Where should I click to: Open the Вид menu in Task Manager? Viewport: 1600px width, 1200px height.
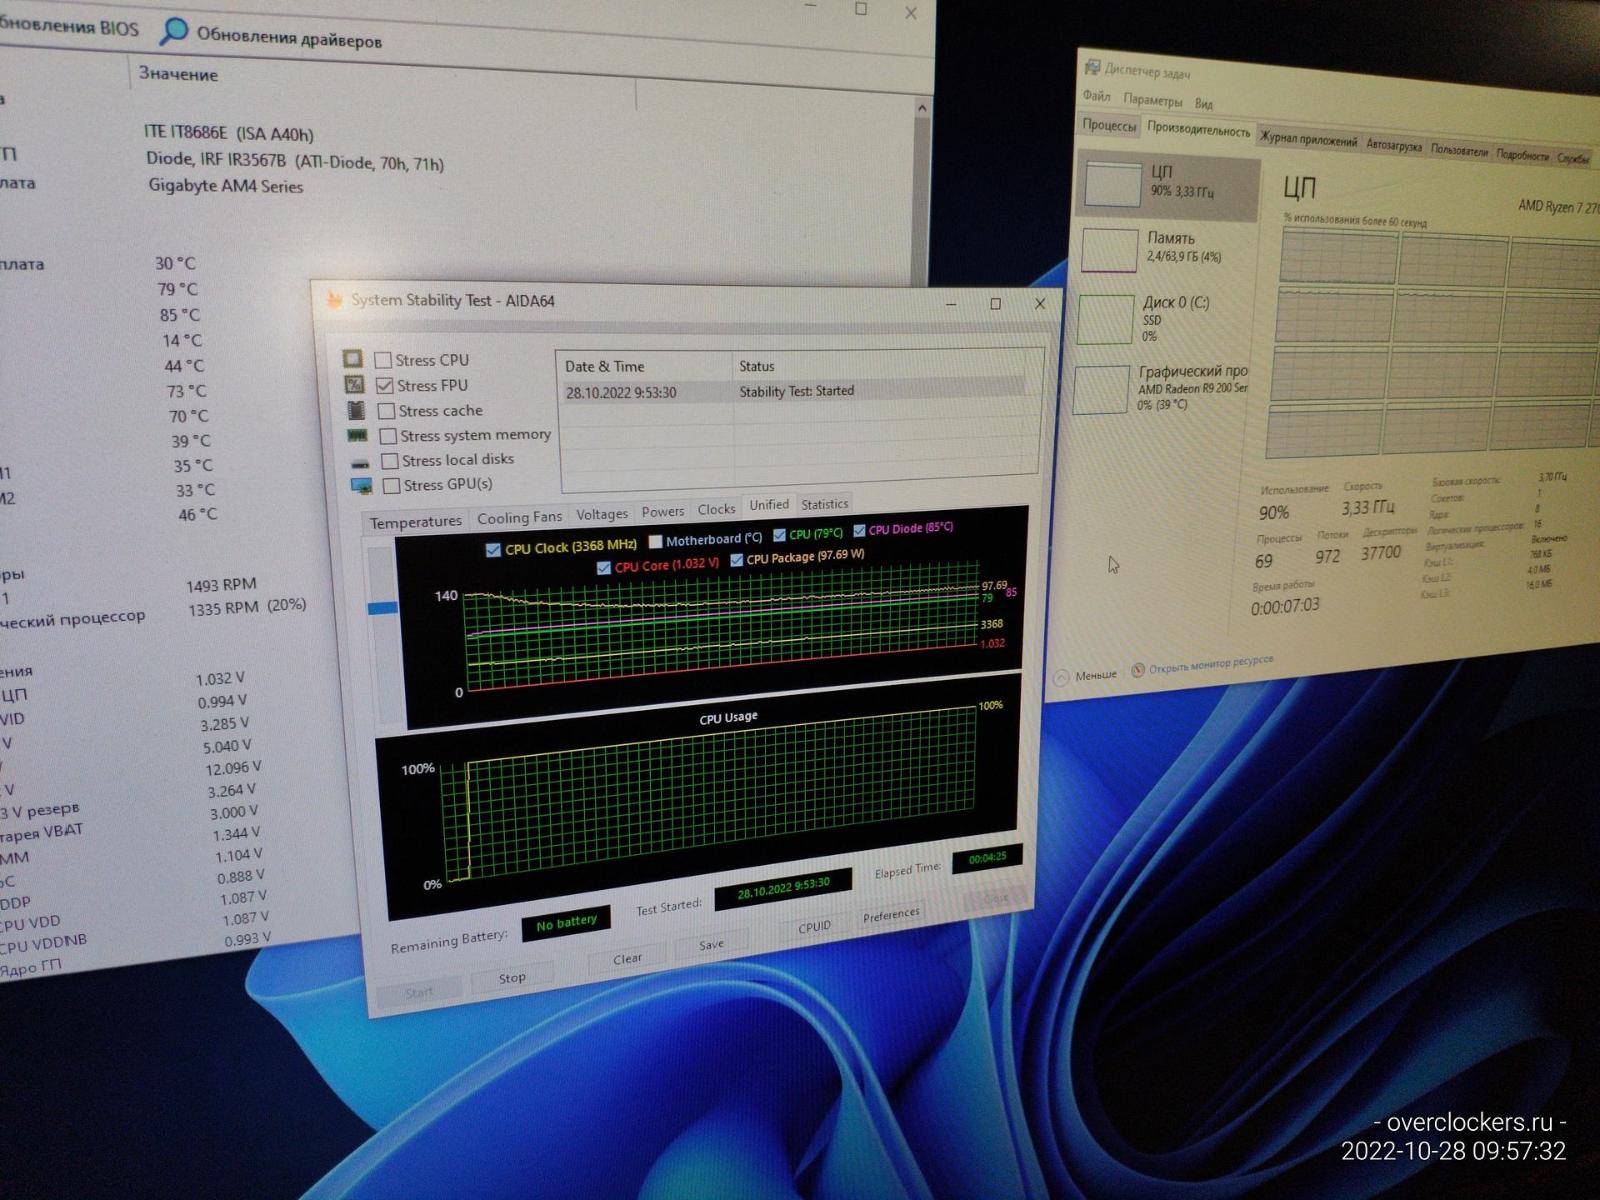click(x=1204, y=103)
